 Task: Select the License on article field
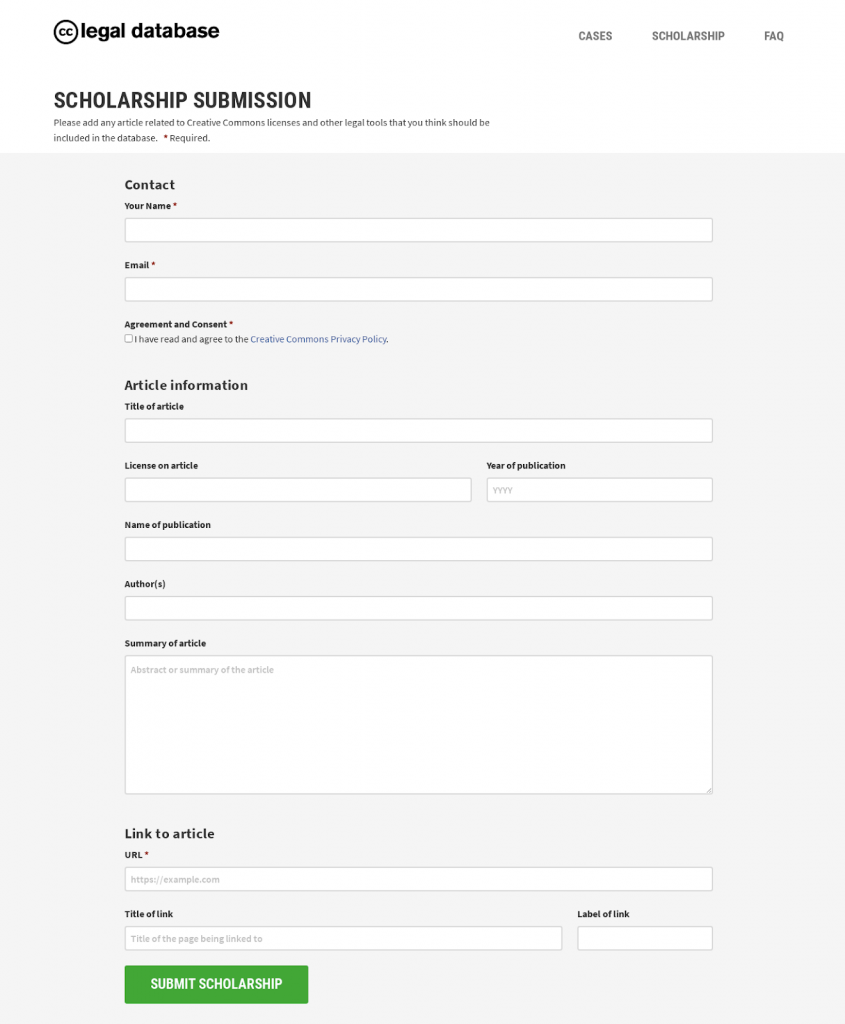297,490
